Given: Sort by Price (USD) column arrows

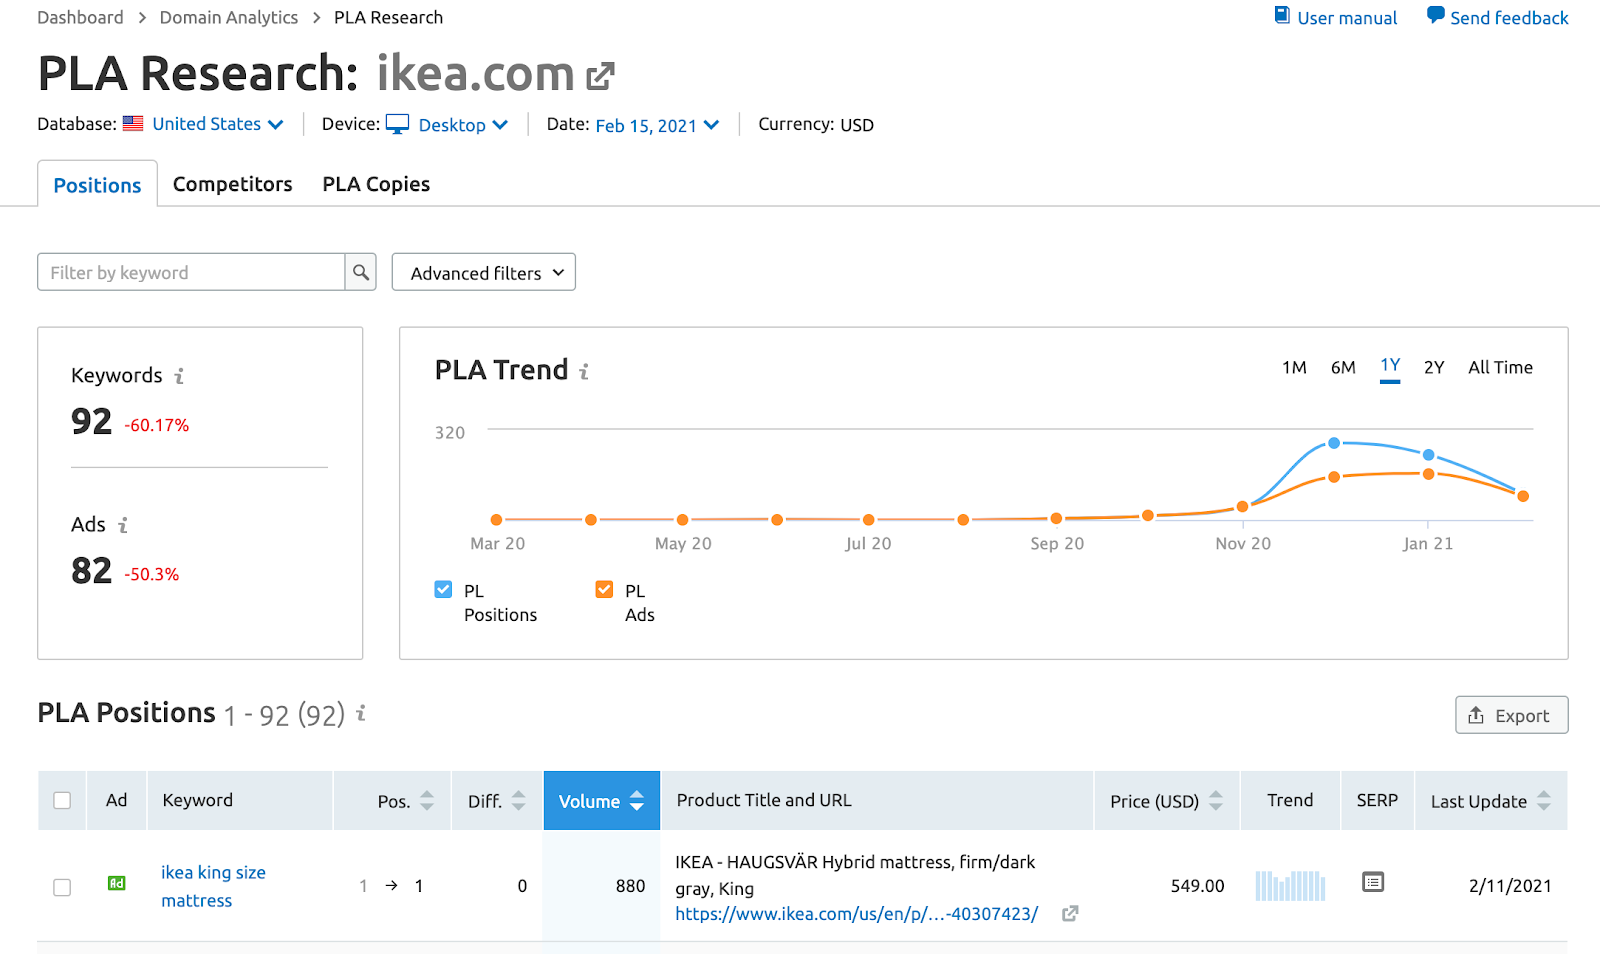Looking at the screenshot, I should point(1216,801).
